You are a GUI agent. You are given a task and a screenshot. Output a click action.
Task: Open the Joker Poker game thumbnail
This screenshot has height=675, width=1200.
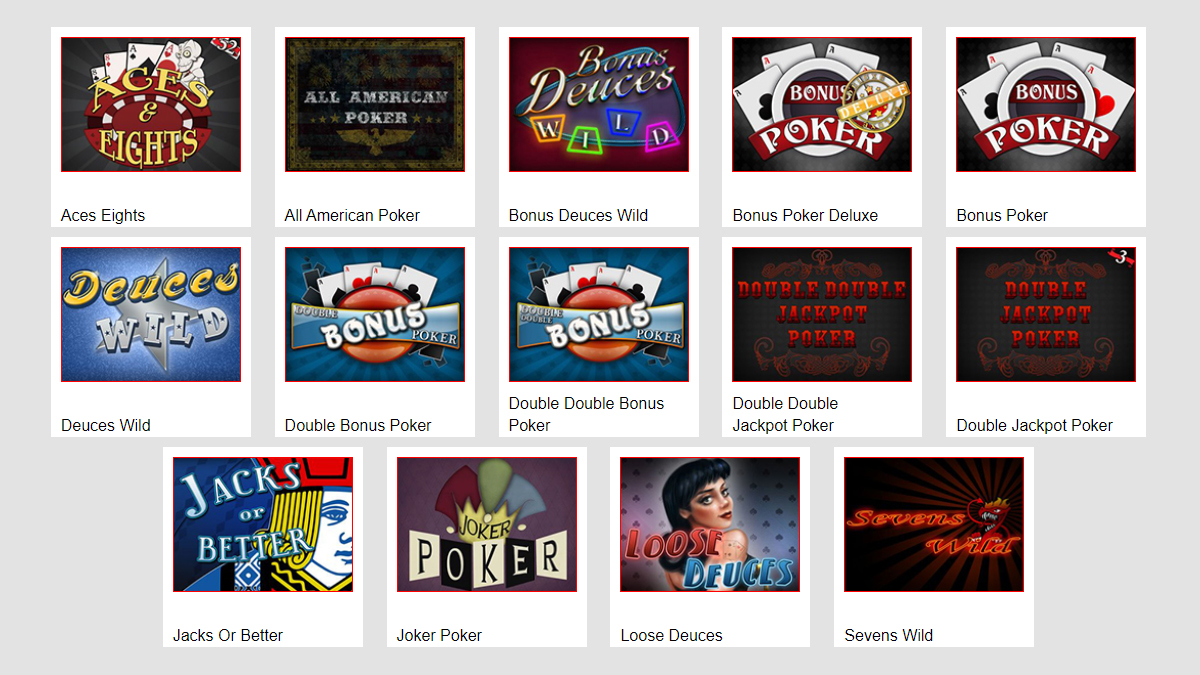[x=487, y=524]
